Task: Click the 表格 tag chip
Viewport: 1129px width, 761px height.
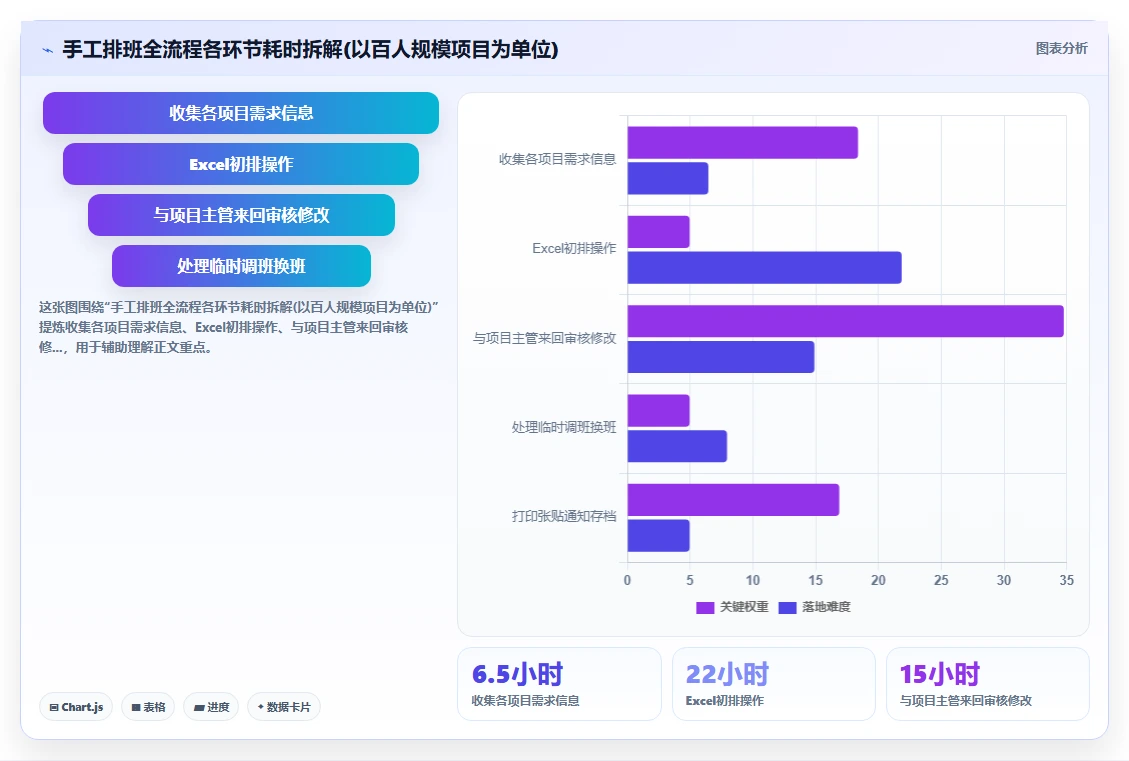Action: click(x=148, y=707)
